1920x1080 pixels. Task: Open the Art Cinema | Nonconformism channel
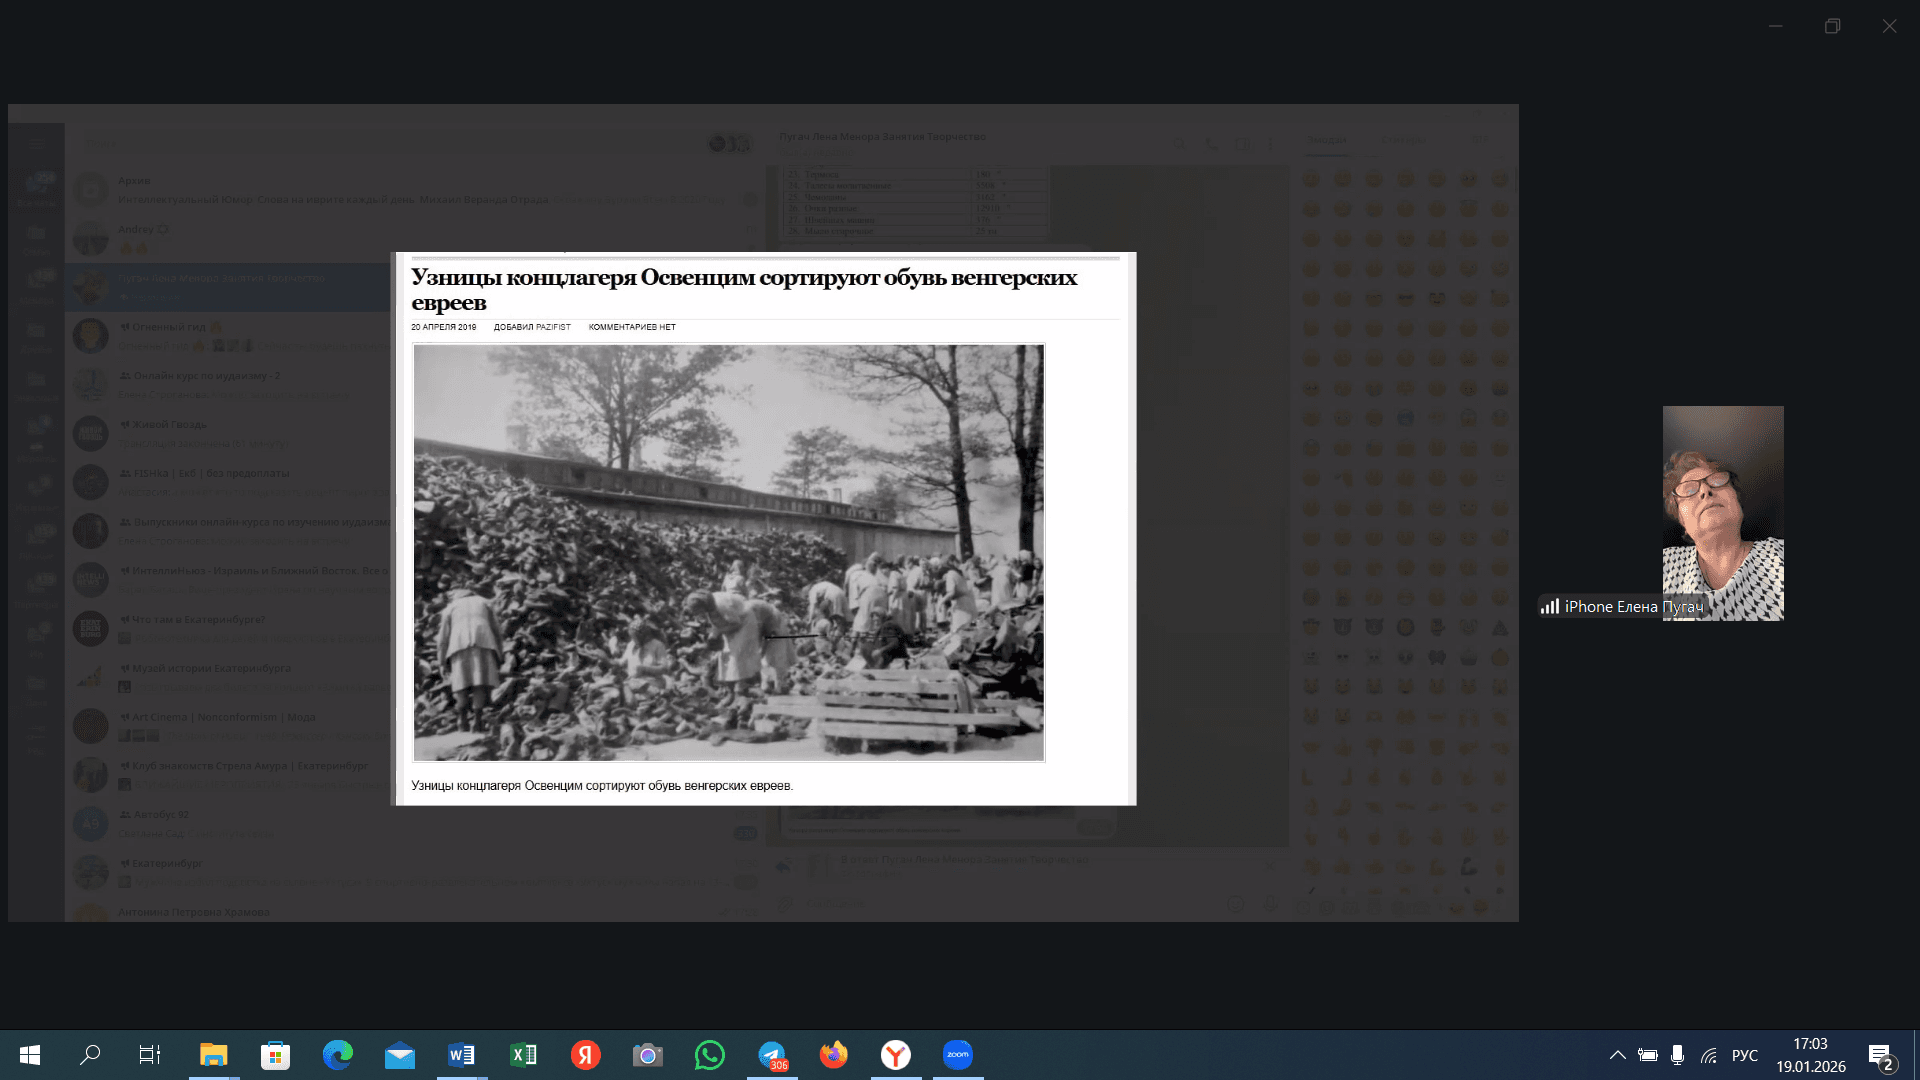click(x=230, y=727)
